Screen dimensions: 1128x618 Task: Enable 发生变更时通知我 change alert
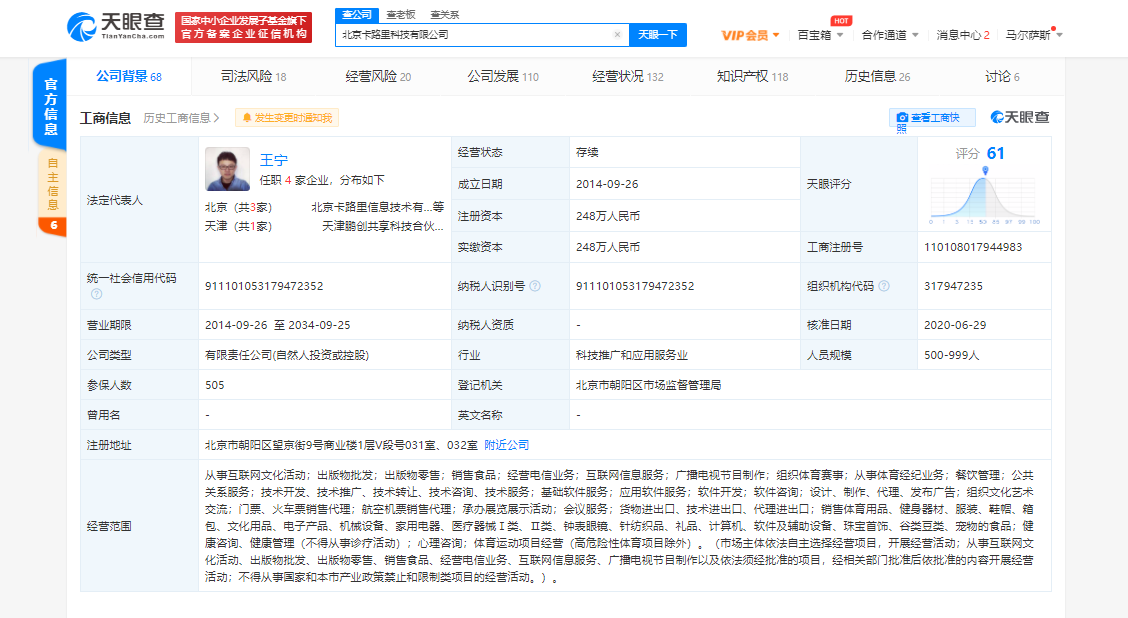[287, 118]
